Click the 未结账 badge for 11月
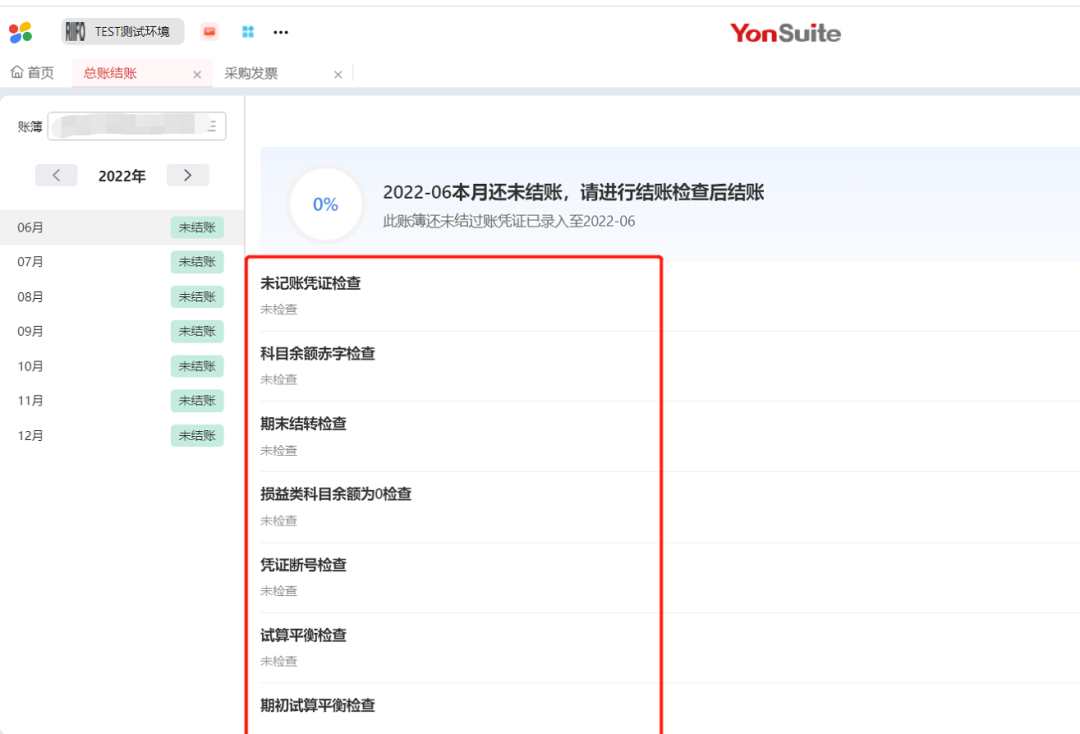 coord(197,401)
